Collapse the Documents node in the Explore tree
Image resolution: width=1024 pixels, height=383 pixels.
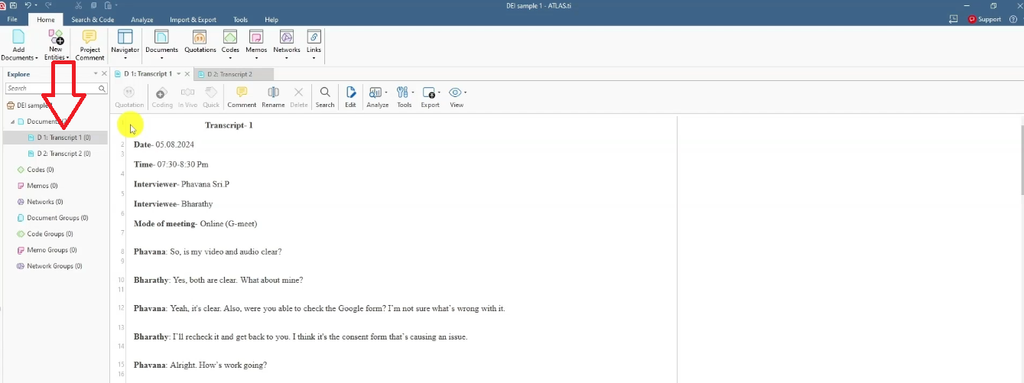(x=12, y=122)
